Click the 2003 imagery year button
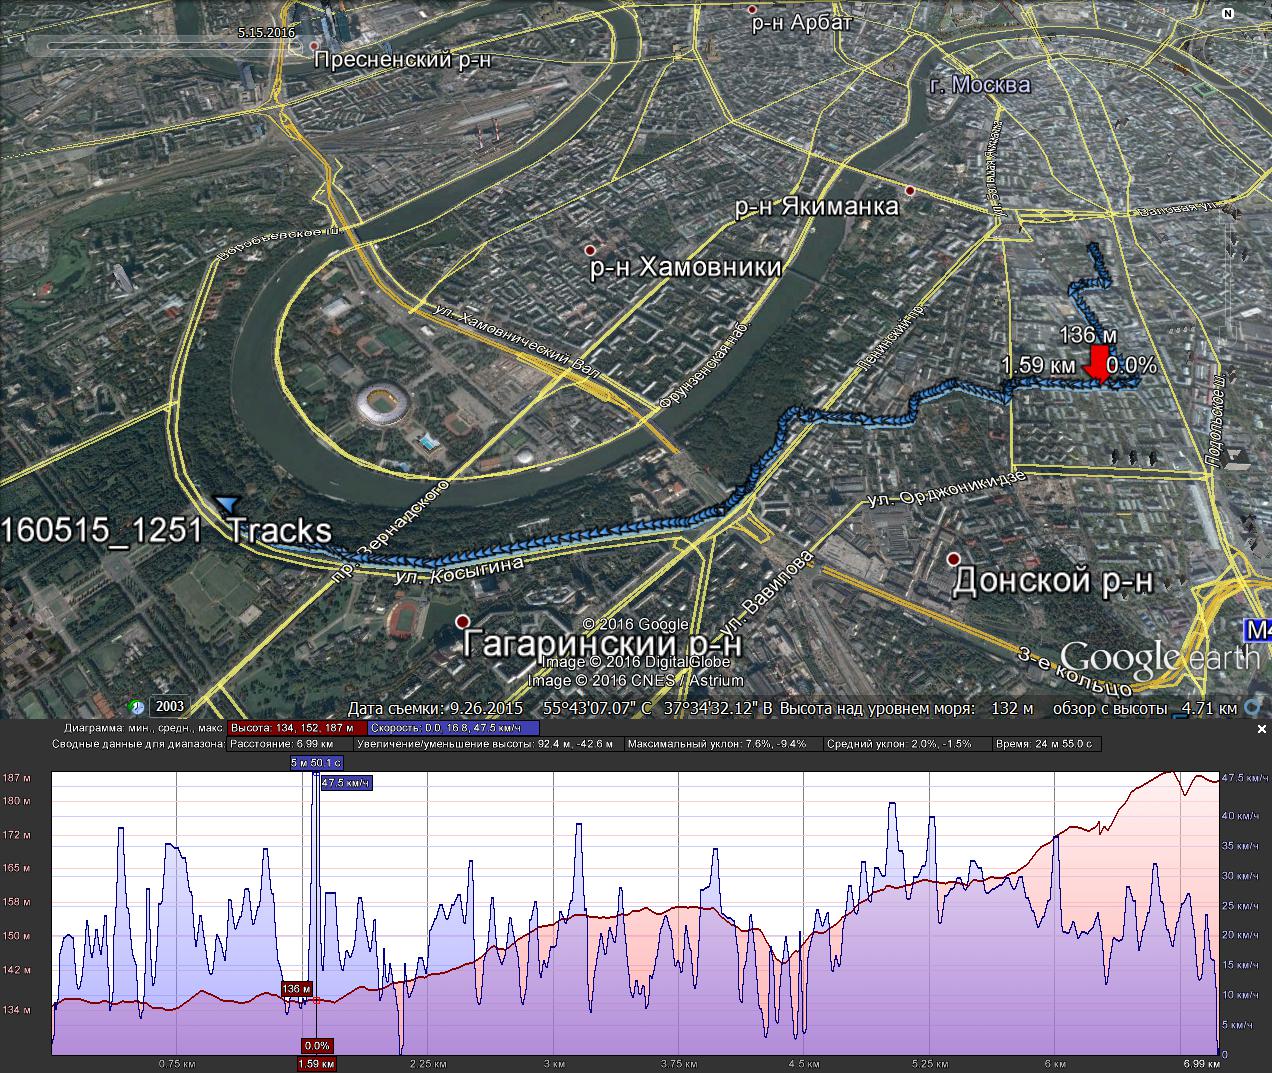 170,706
